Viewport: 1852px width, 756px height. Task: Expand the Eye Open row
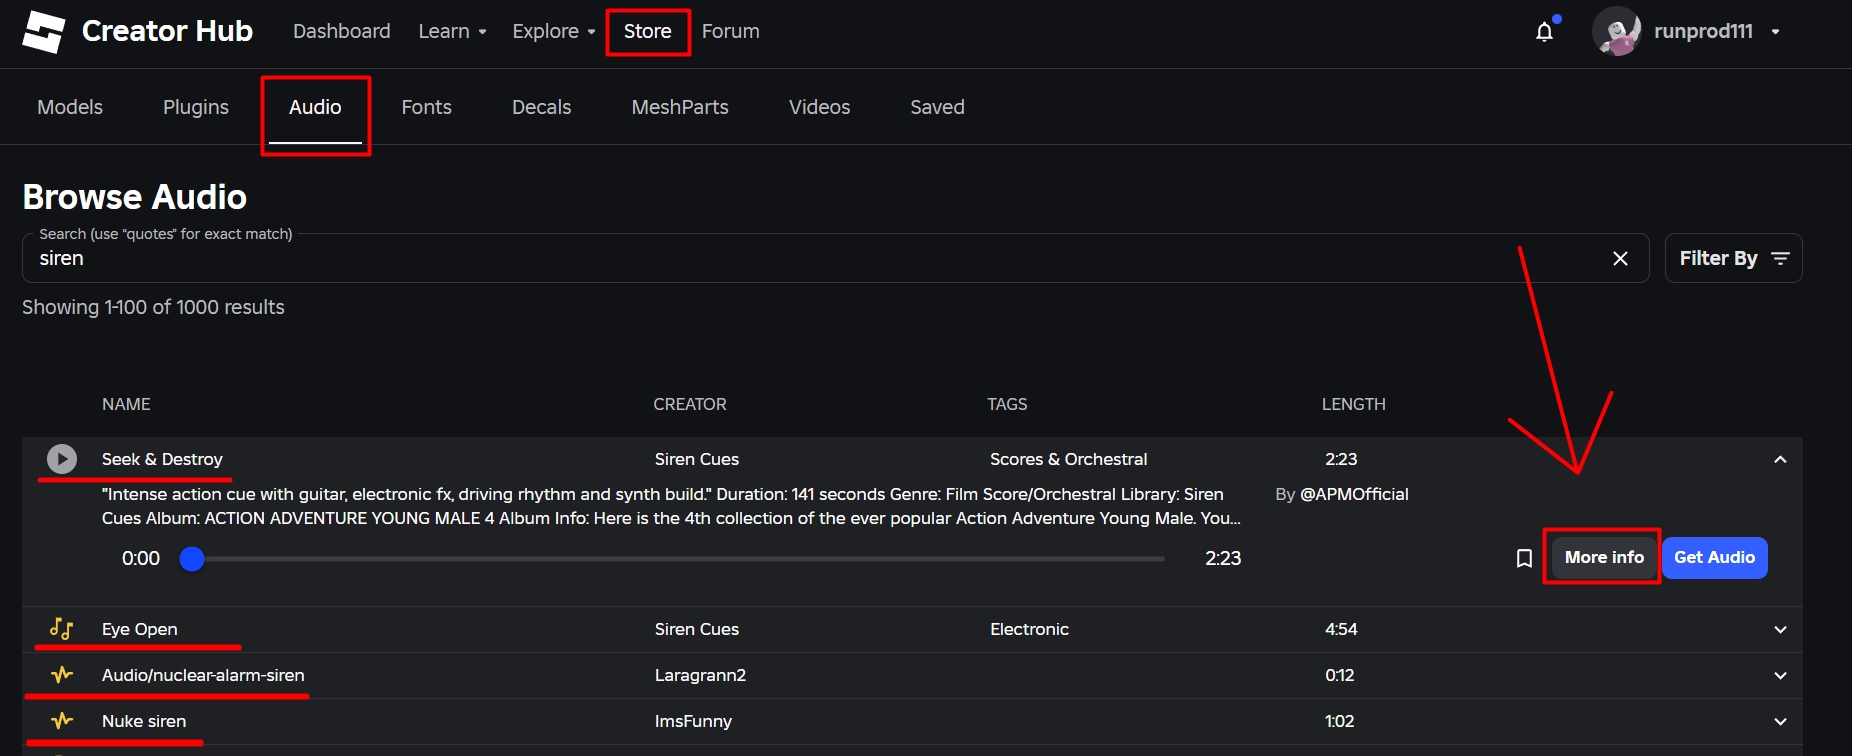pos(1780,629)
